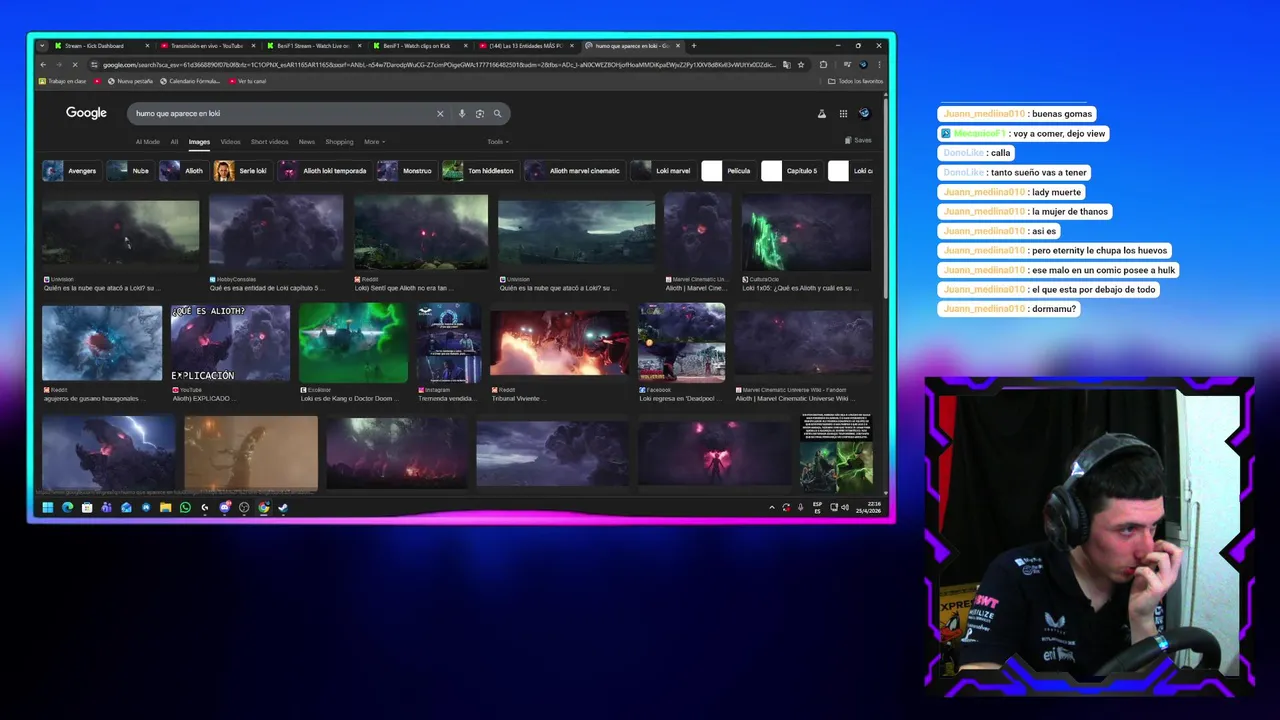Open Trabajo en clase bookmark
This screenshot has width=1280, height=720.
pyautogui.click(x=63, y=81)
